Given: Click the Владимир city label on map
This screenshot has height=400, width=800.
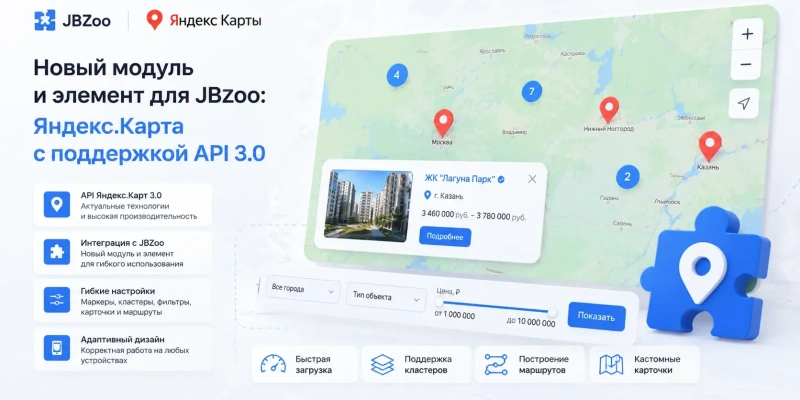Looking at the screenshot, I should (x=514, y=132).
